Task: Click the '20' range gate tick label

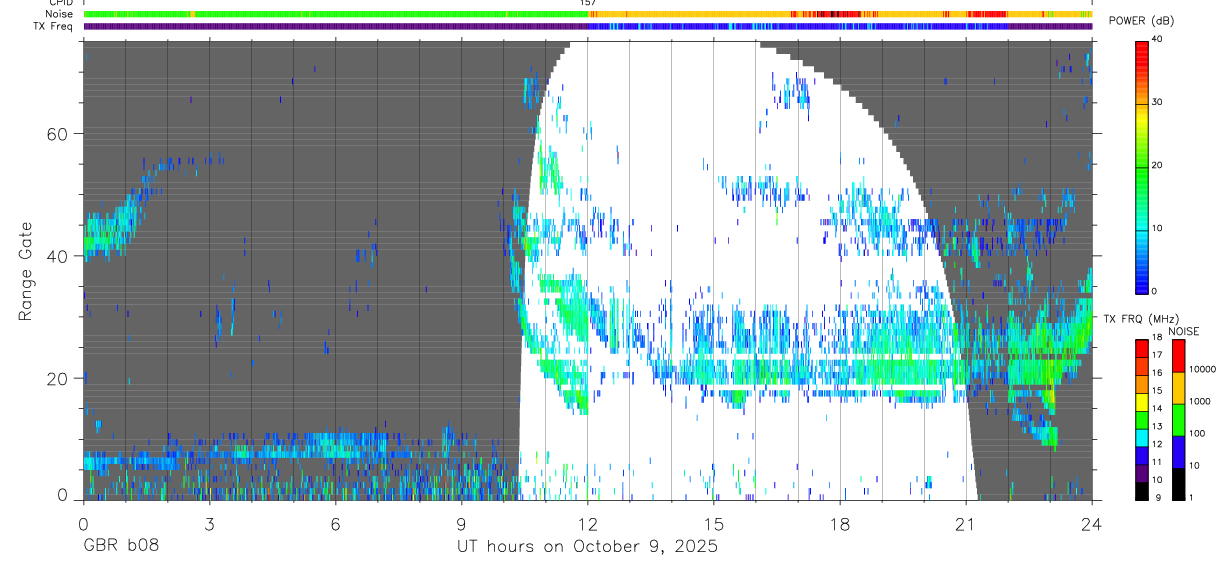Action: tap(57, 379)
